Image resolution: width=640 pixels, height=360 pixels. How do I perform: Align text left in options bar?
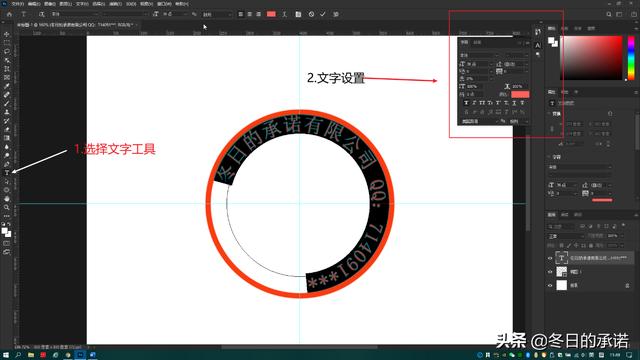240,14
